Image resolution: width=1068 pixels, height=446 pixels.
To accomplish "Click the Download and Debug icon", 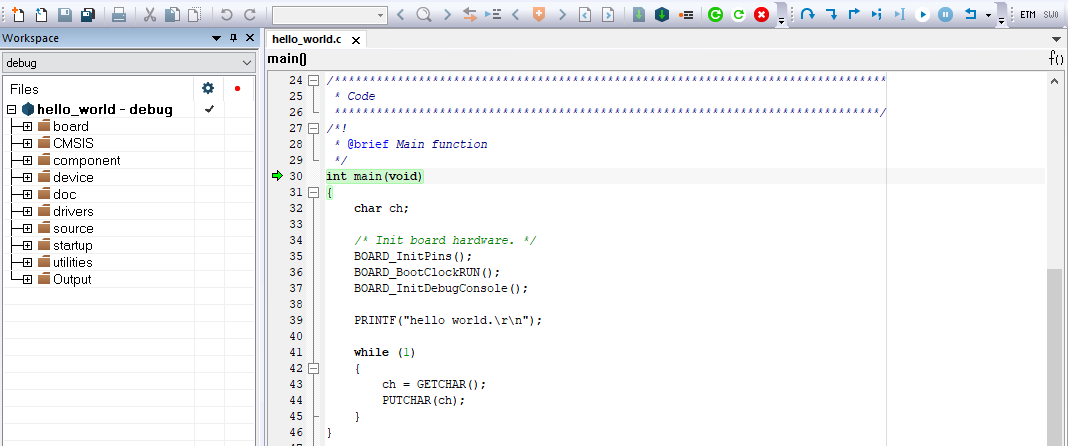I will tap(661, 15).
